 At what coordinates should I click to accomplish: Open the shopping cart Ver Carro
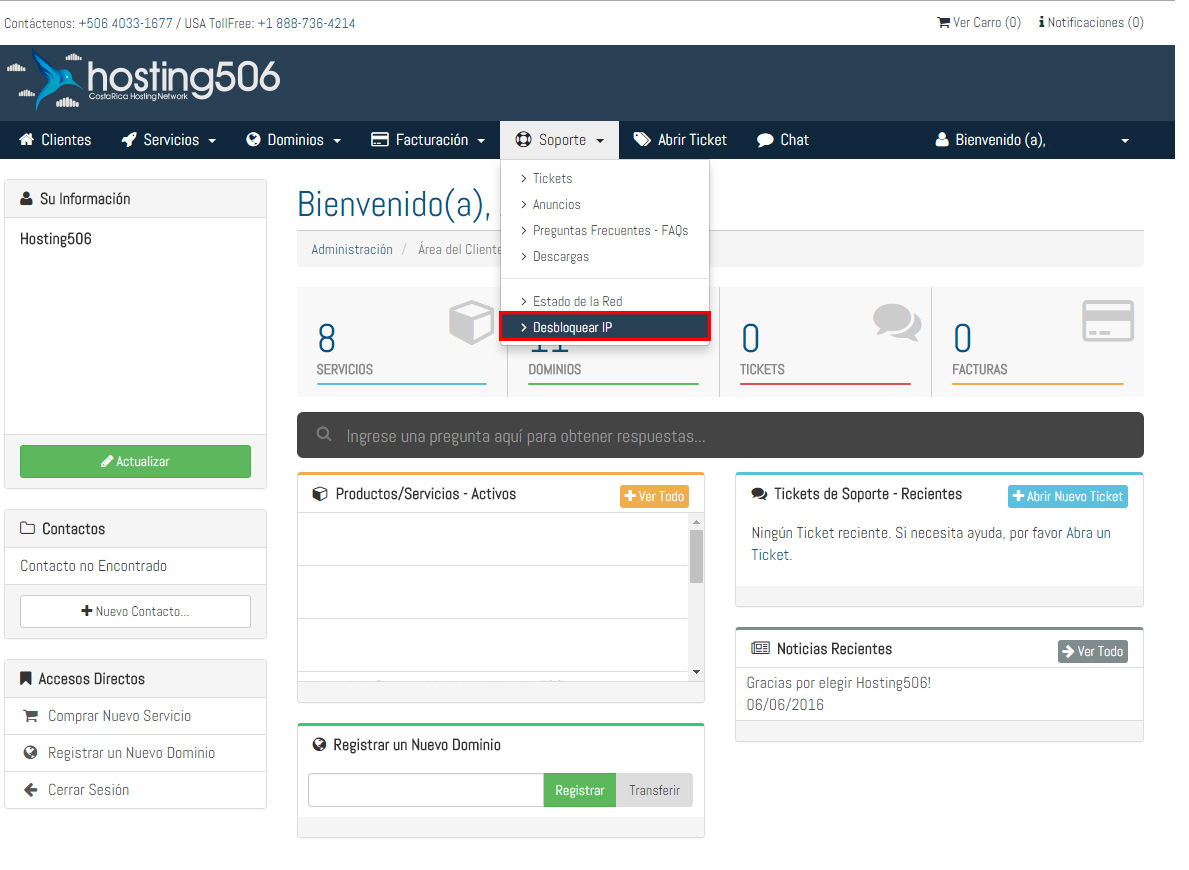tap(978, 22)
